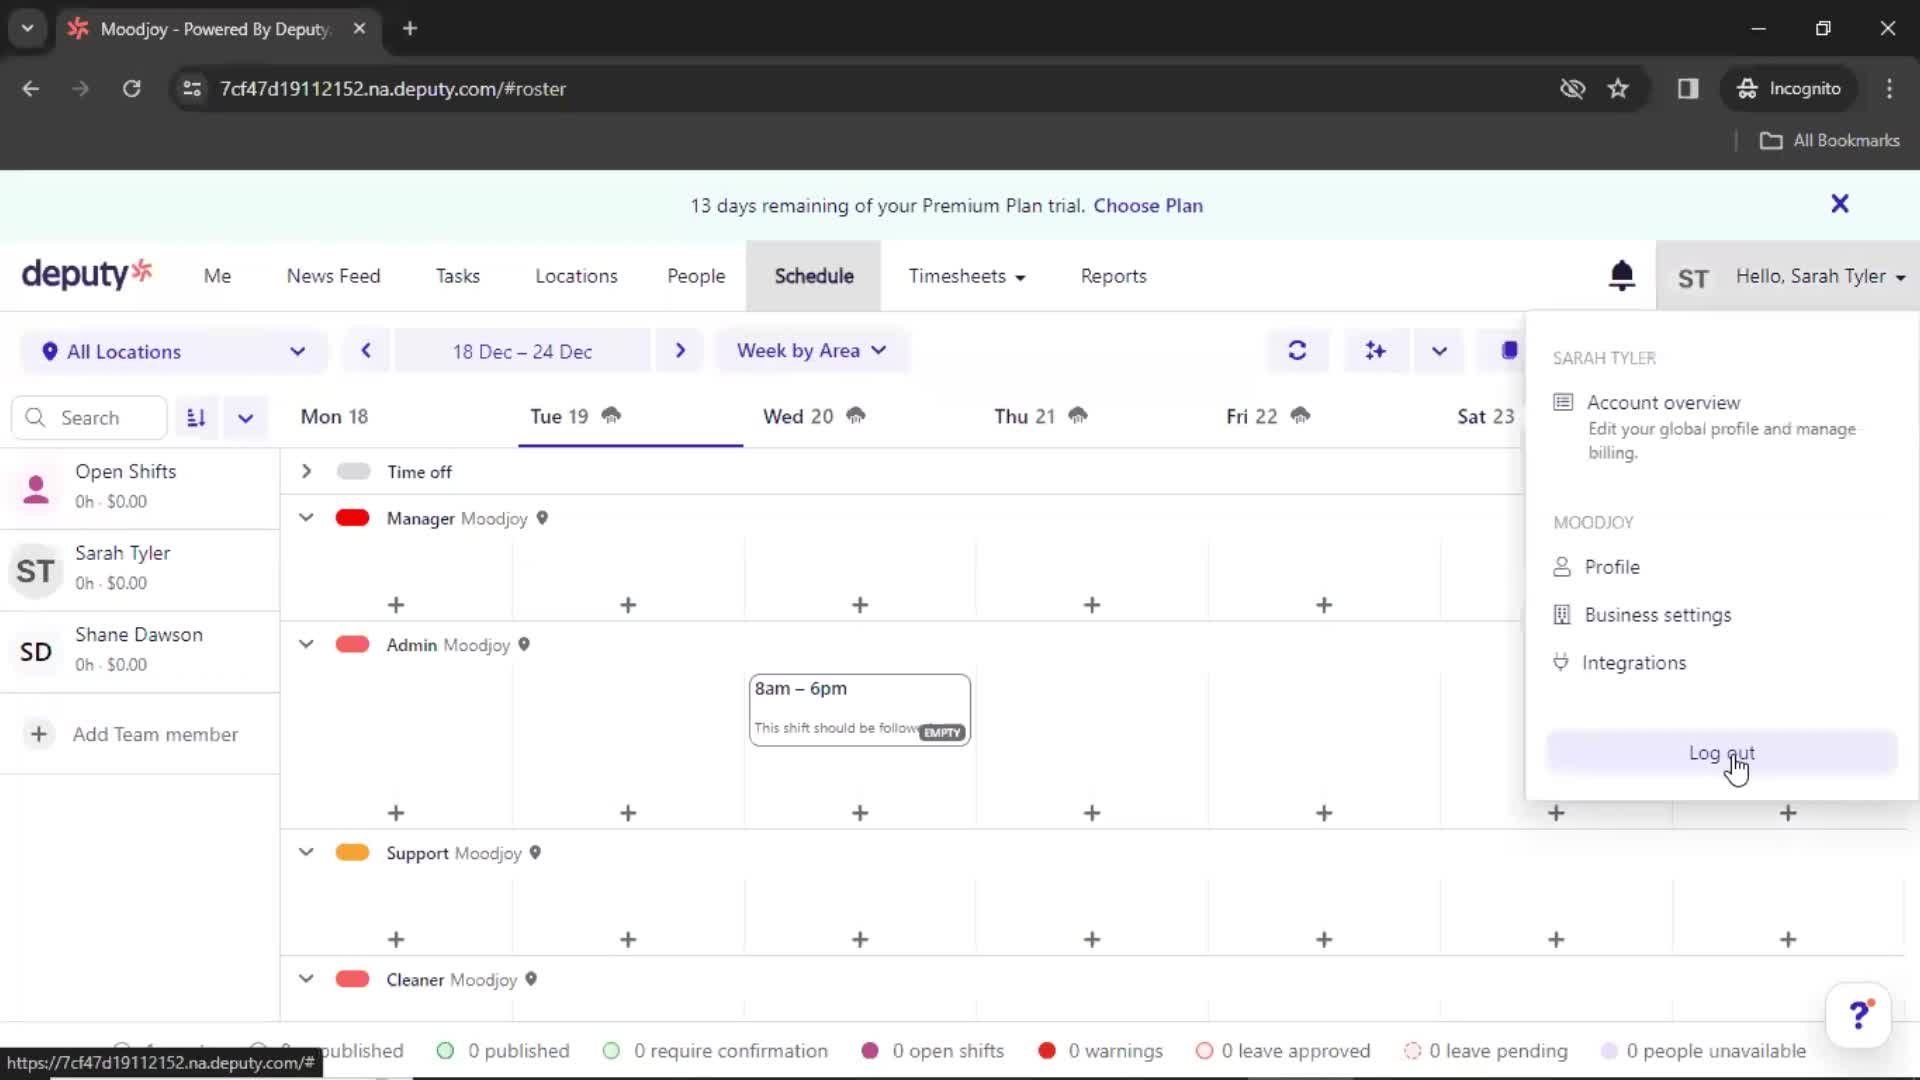Open the help question mark widget
Viewport: 1920px width, 1080px height.
point(1858,1015)
